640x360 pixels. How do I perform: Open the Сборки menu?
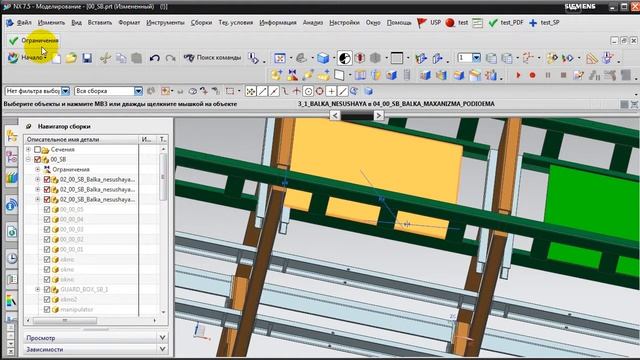pos(201,23)
